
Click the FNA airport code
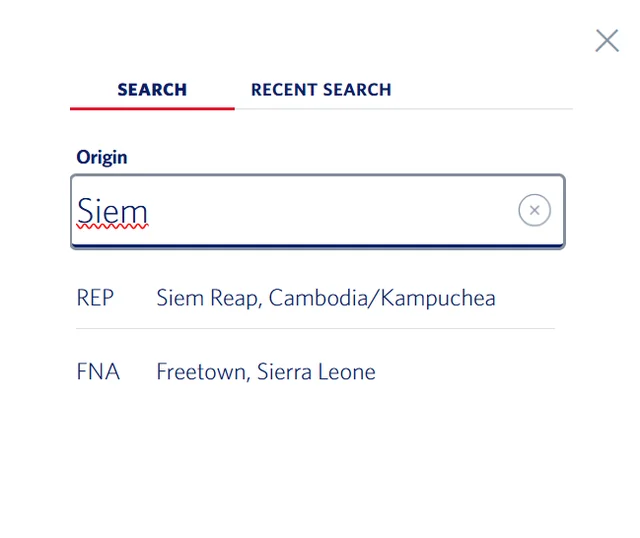click(98, 372)
